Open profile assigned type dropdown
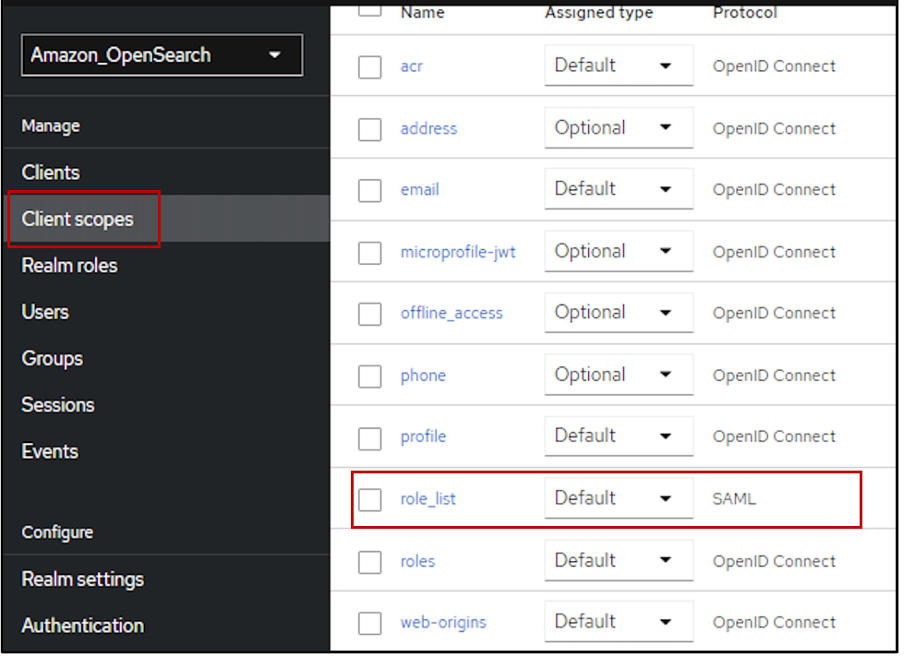This screenshot has height=658, width=904. (619, 436)
